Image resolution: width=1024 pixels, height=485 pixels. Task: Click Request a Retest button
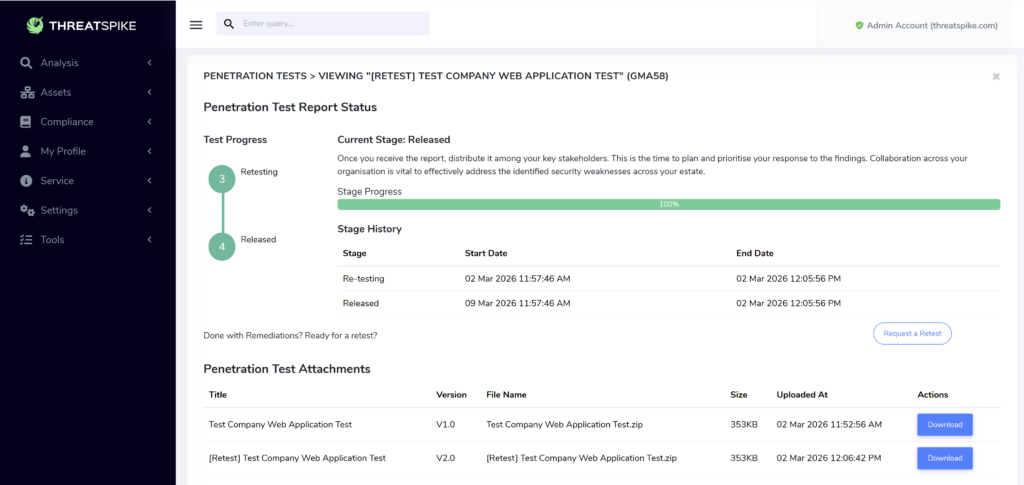coord(912,334)
